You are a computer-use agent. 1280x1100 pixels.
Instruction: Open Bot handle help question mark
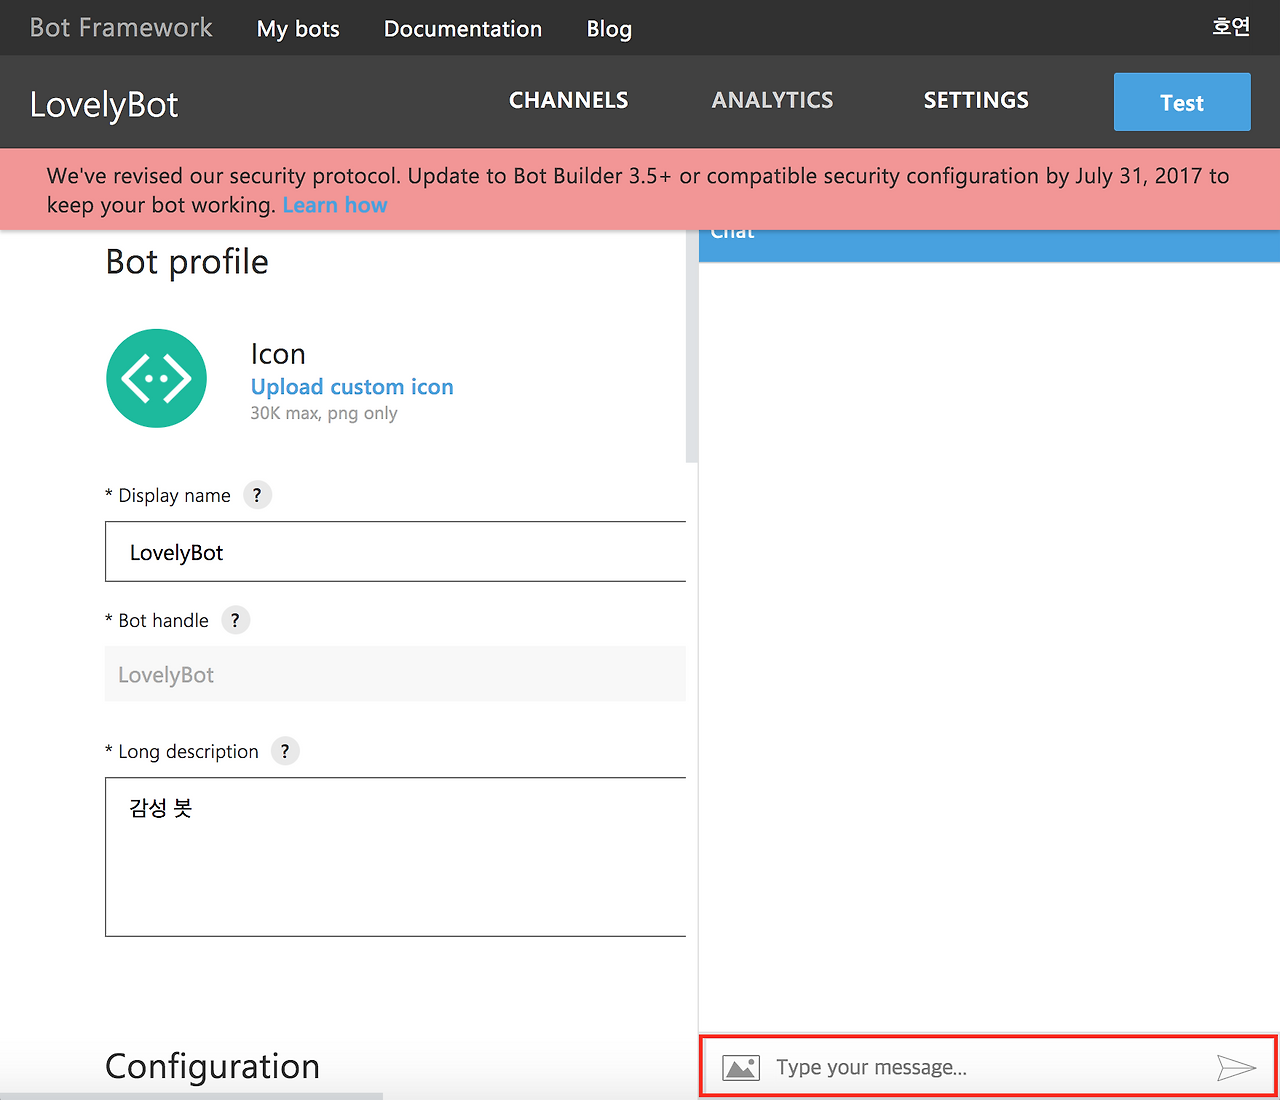coord(235,620)
